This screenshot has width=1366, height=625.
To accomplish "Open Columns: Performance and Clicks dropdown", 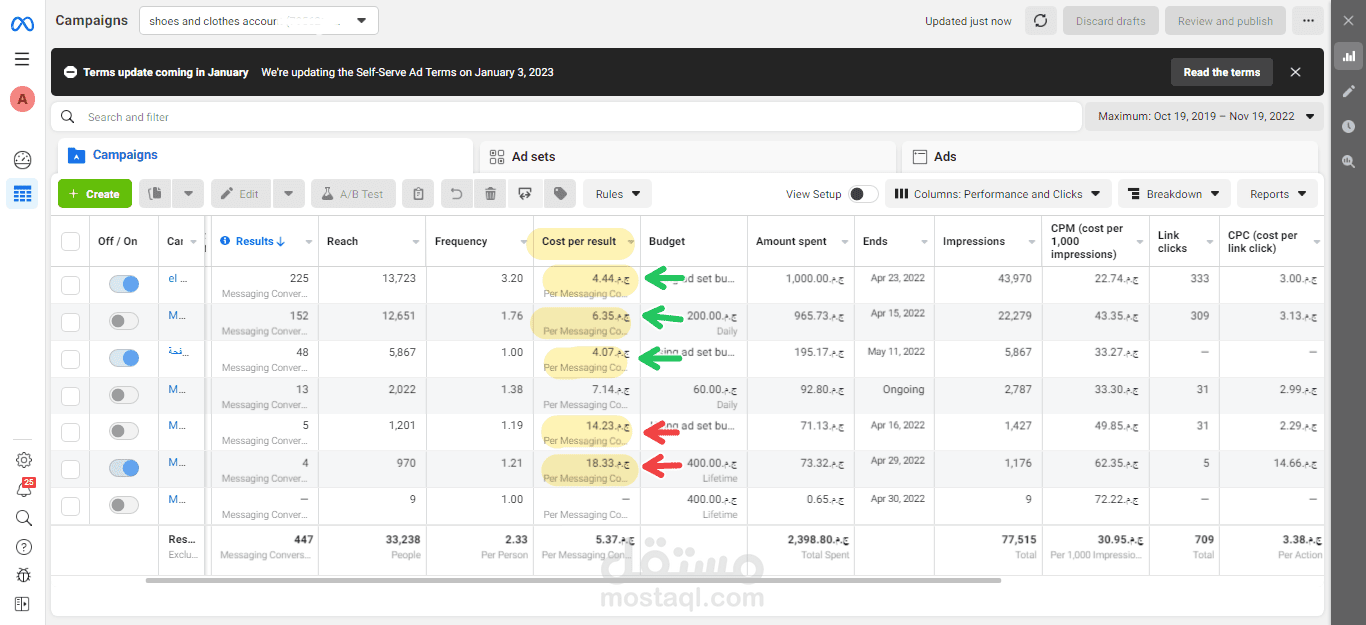I will coord(998,194).
